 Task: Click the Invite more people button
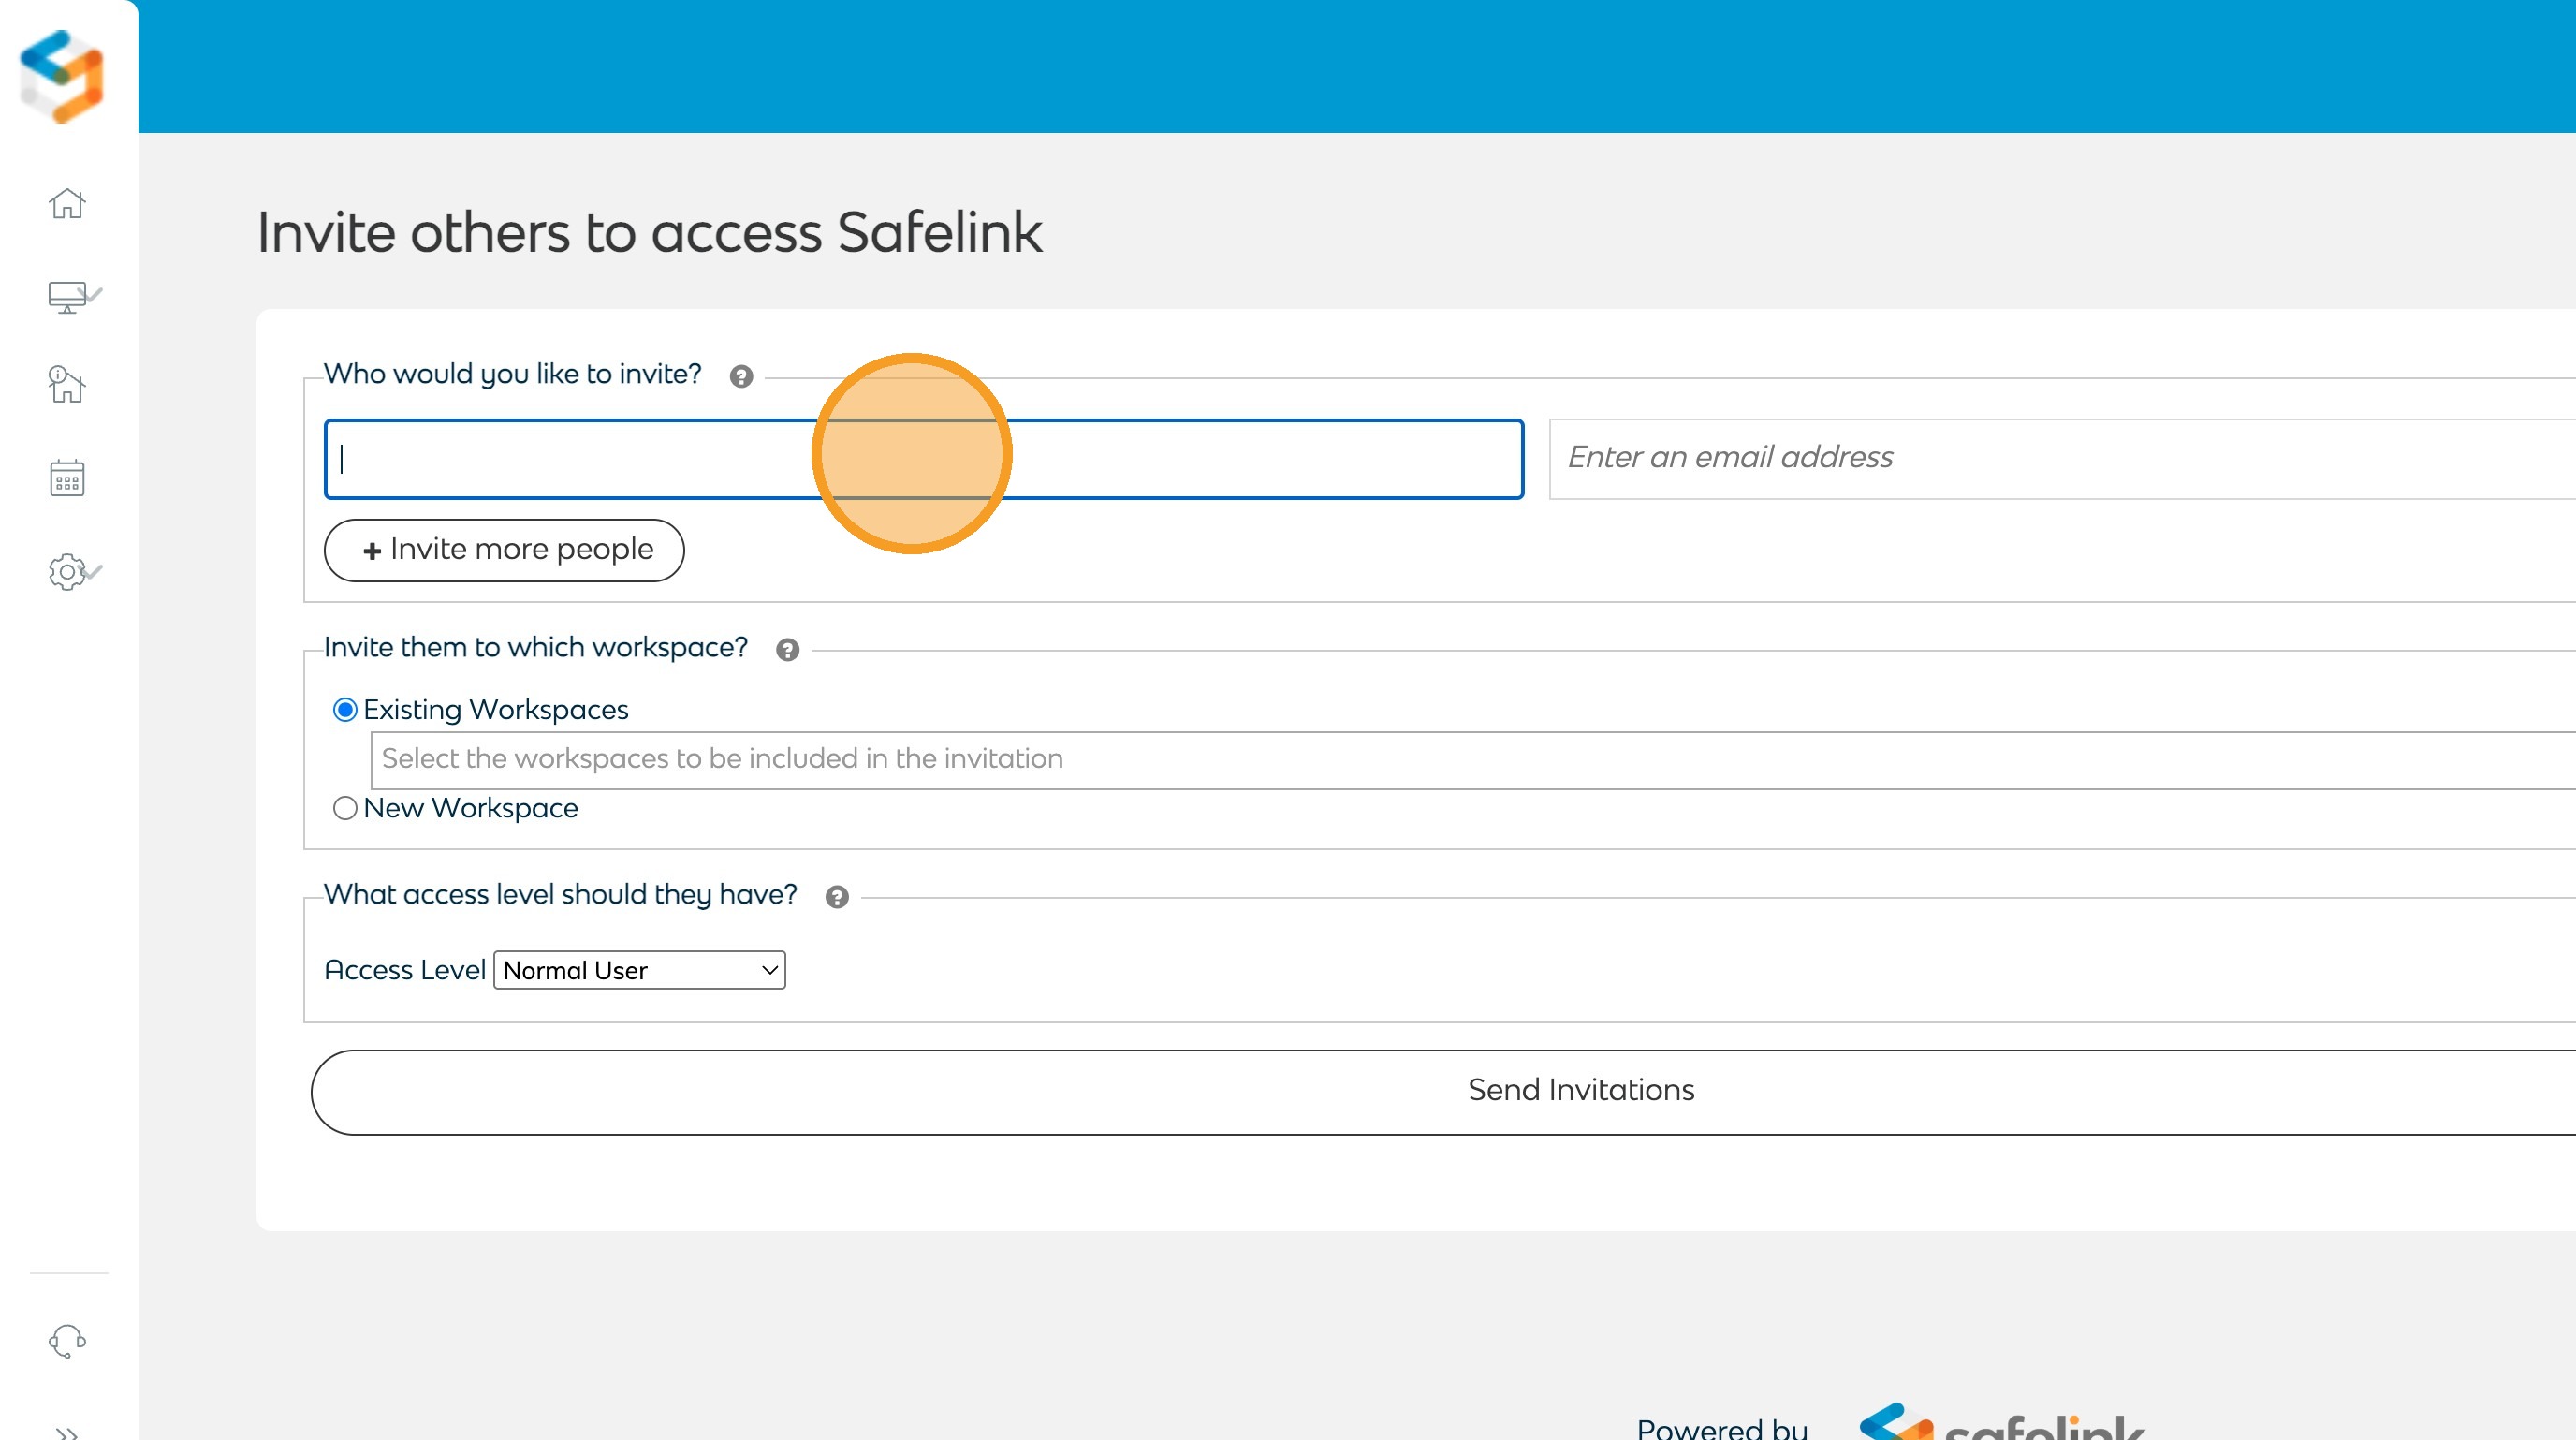(x=504, y=550)
